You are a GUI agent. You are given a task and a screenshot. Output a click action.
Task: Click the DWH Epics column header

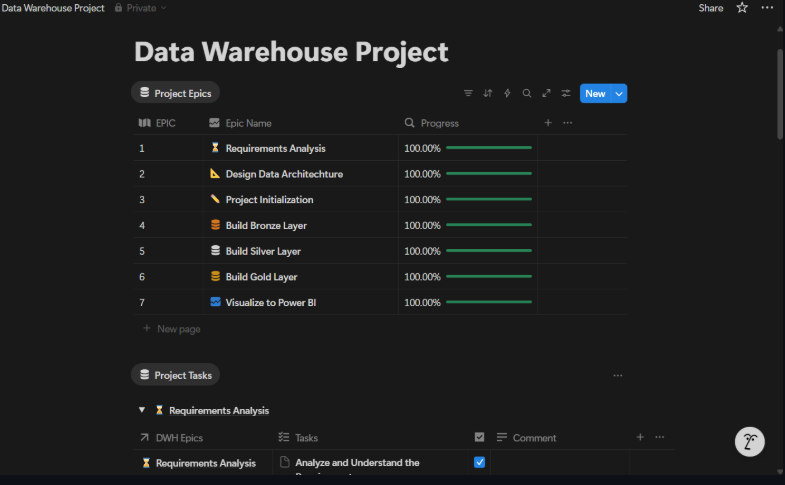171,438
